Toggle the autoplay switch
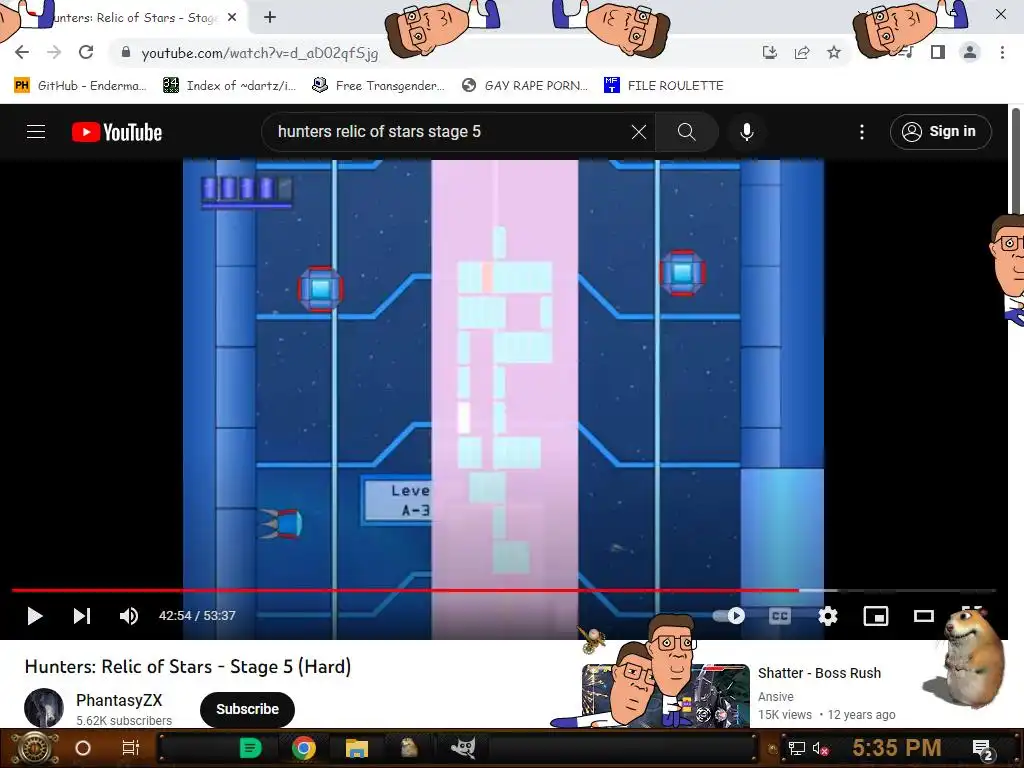 tap(729, 616)
